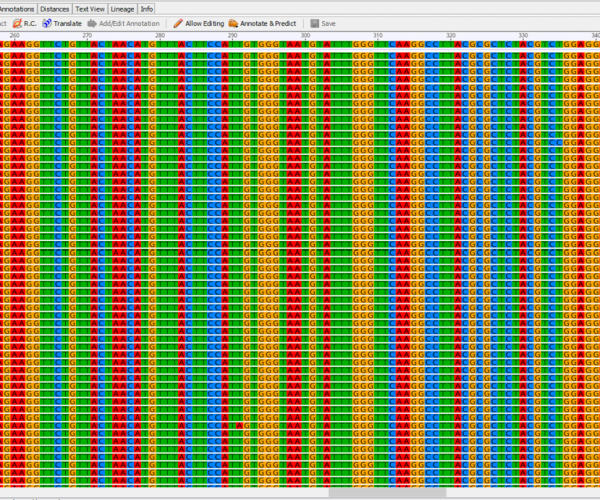600x500 pixels.
Task: Go to the Lineage tab
Action: click(122, 8)
